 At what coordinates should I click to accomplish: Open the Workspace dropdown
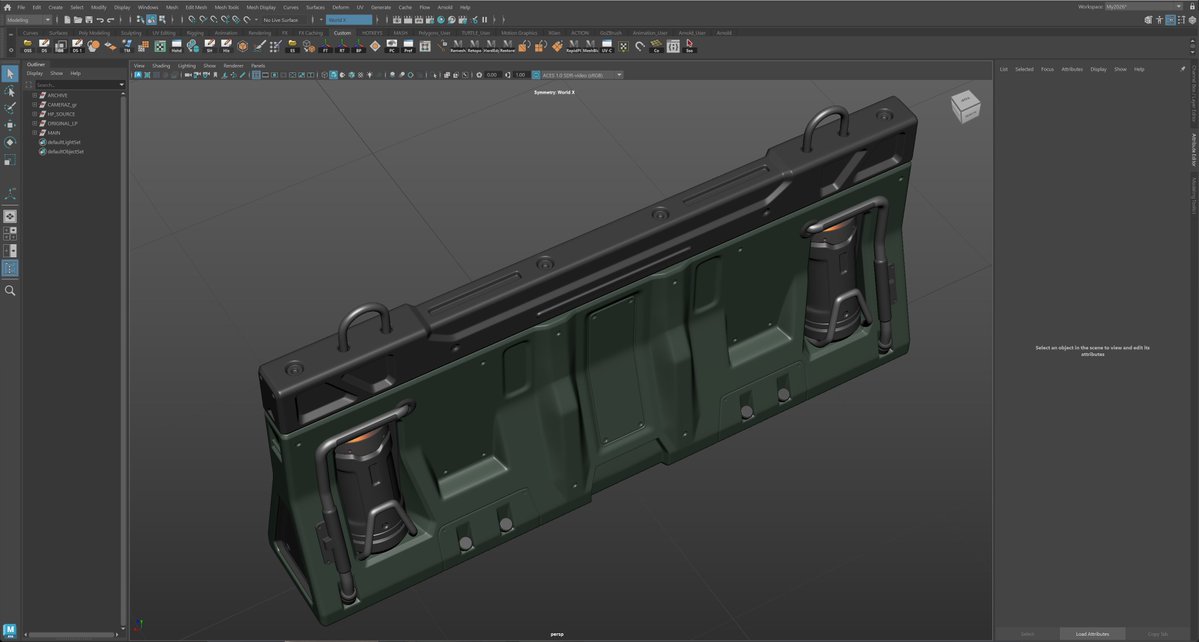[1144, 7]
